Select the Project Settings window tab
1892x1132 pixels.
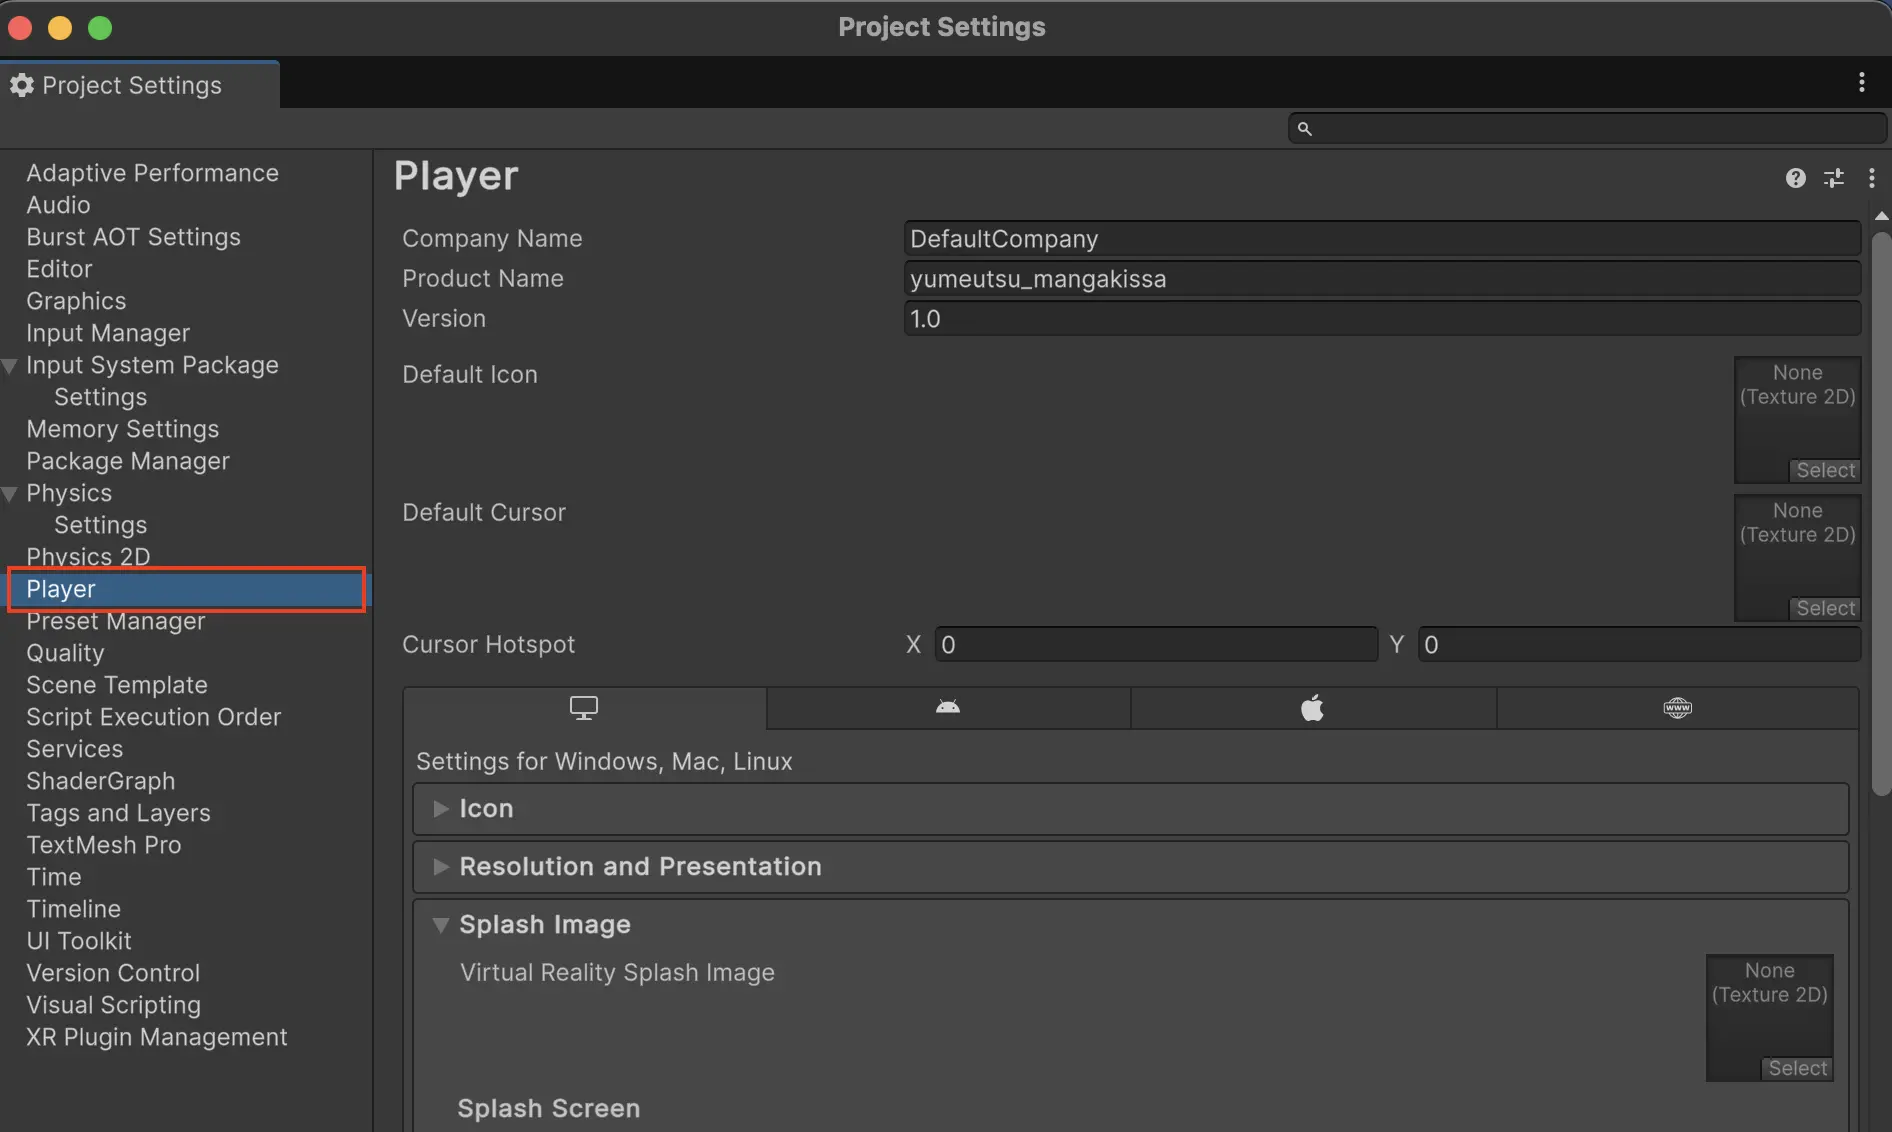[140, 85]
